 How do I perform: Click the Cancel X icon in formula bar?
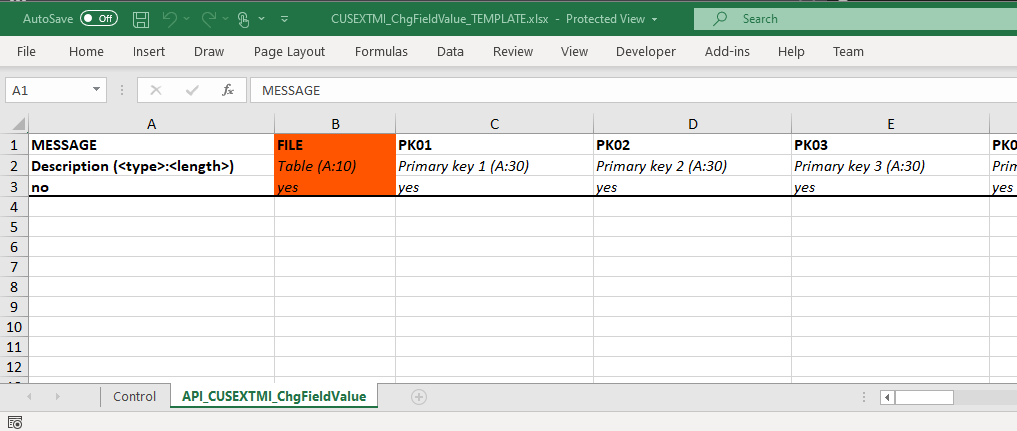[x=155, y=90]
